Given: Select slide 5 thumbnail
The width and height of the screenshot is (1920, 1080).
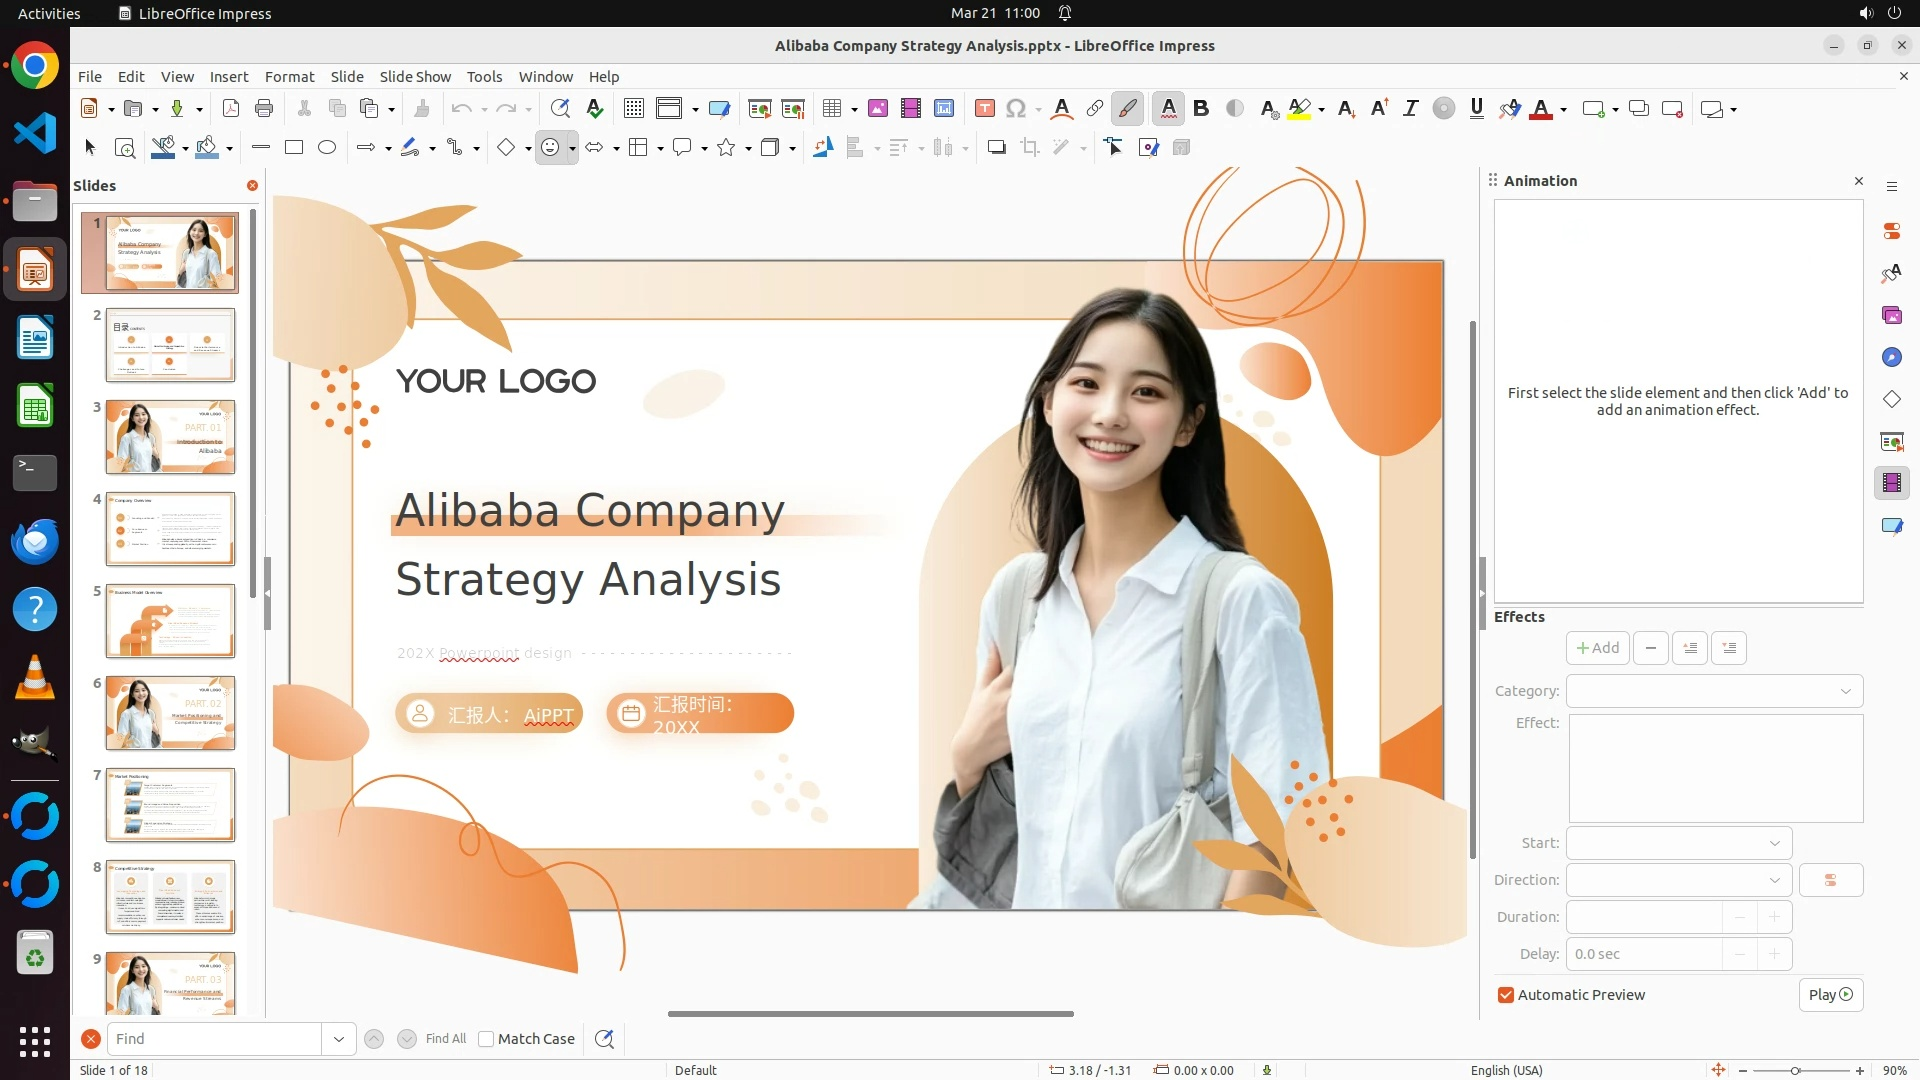Looking at the screenshot, I should coord(170,621).
